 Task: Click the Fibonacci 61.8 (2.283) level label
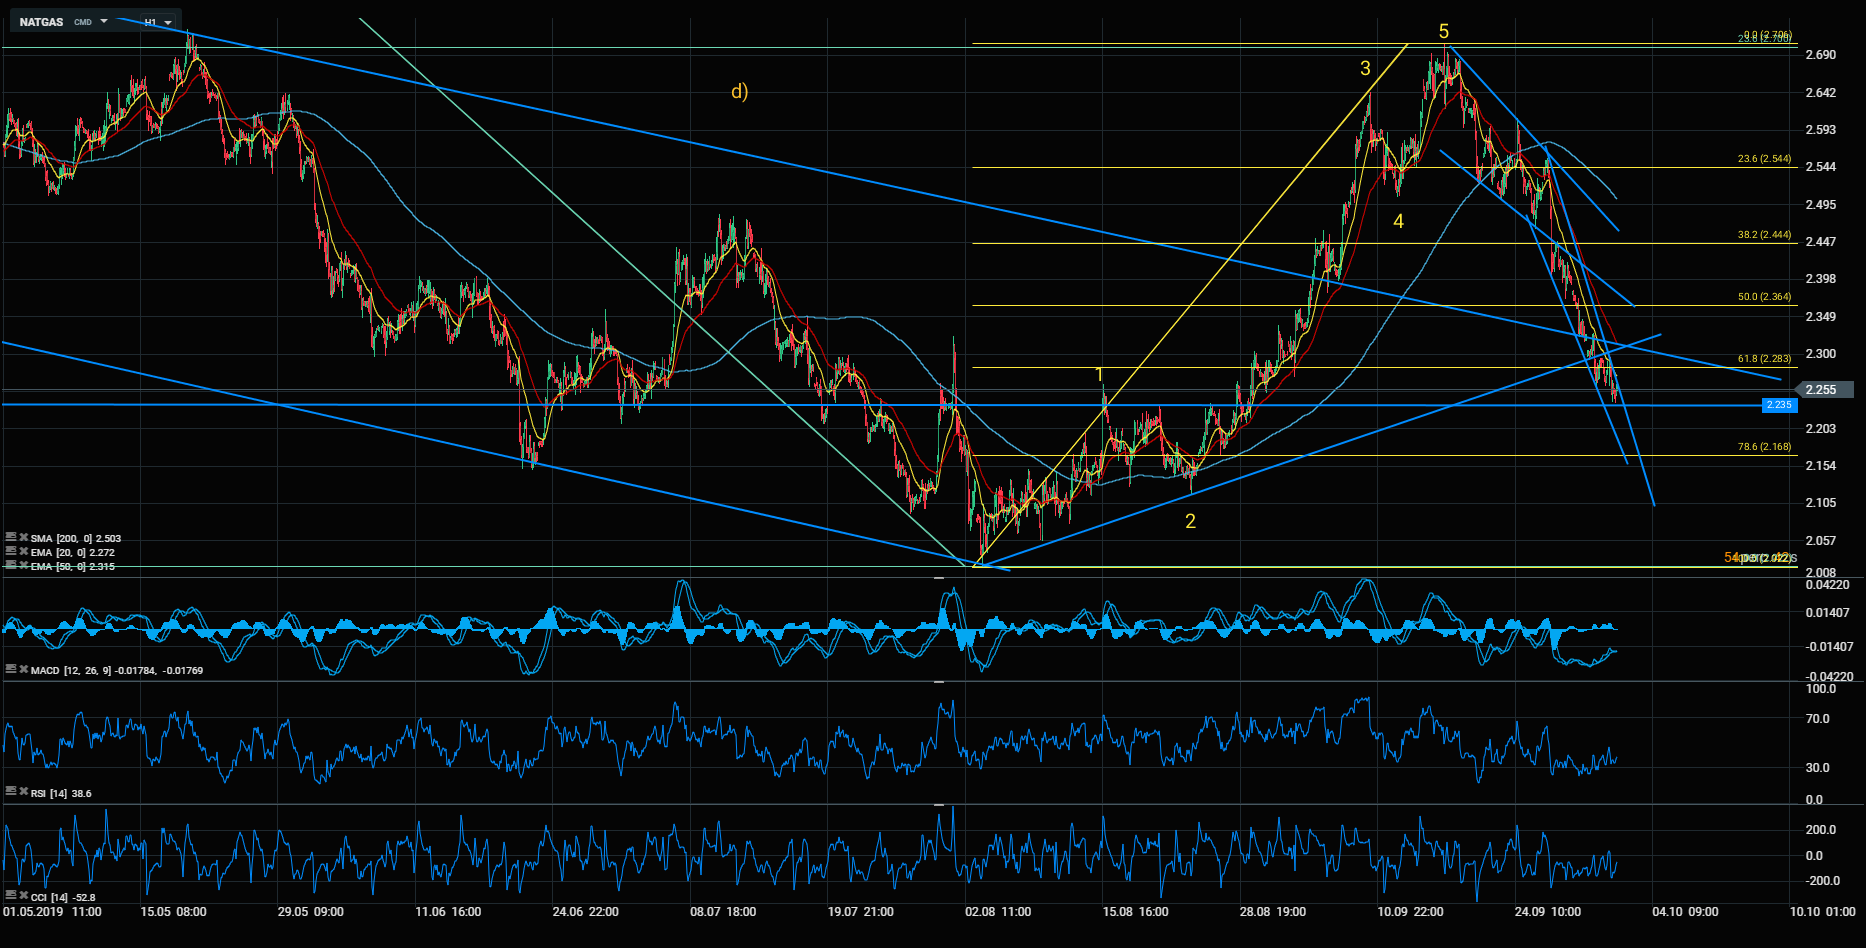tap(1764, 359)
